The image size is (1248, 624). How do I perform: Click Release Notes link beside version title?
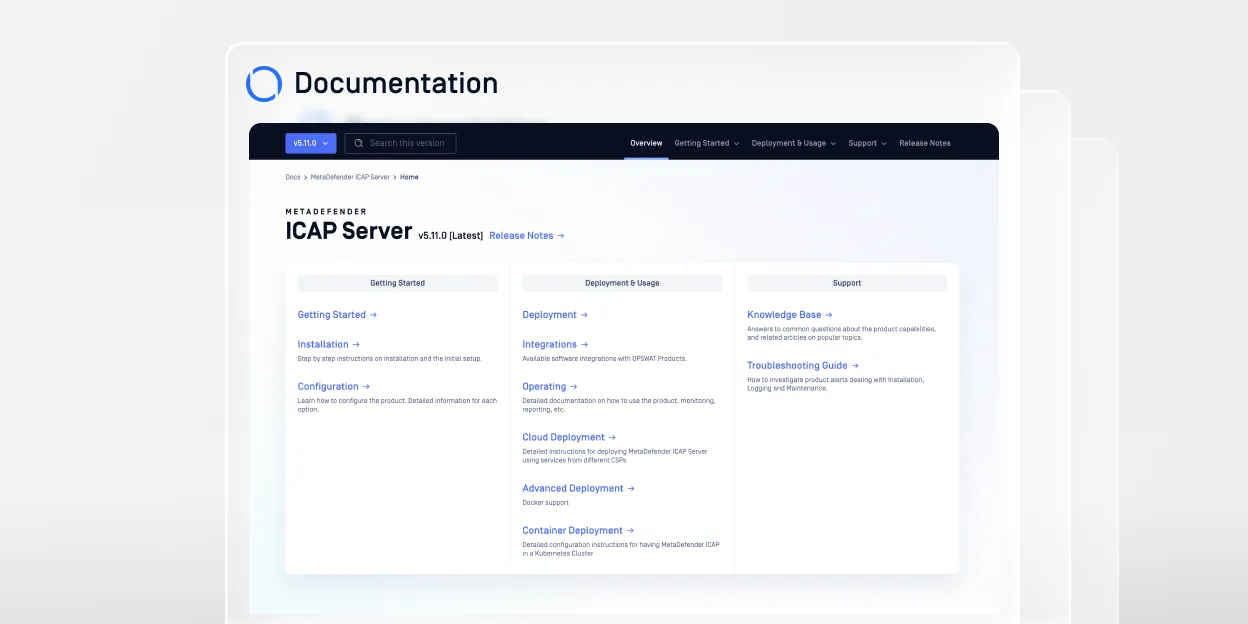526,236
